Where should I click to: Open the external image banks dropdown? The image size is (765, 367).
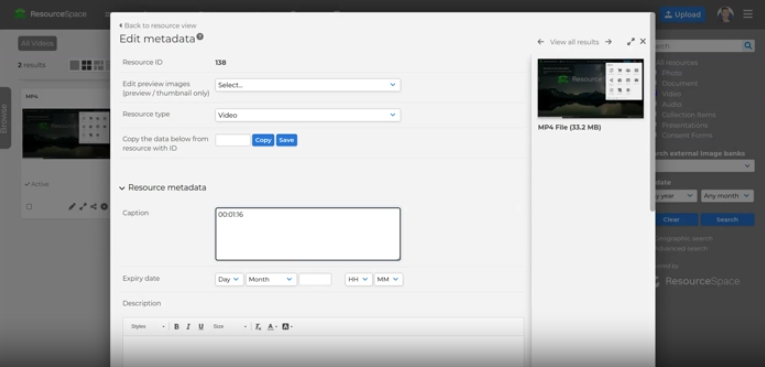[705, 166]
